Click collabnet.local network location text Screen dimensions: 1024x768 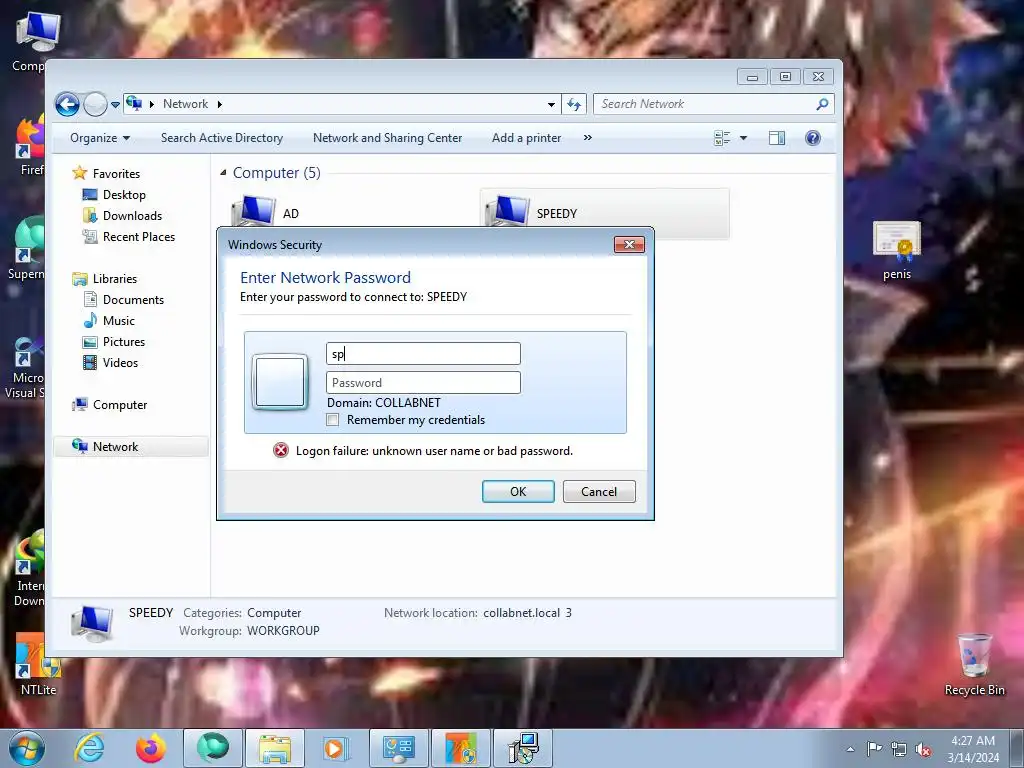pos(528,613)
